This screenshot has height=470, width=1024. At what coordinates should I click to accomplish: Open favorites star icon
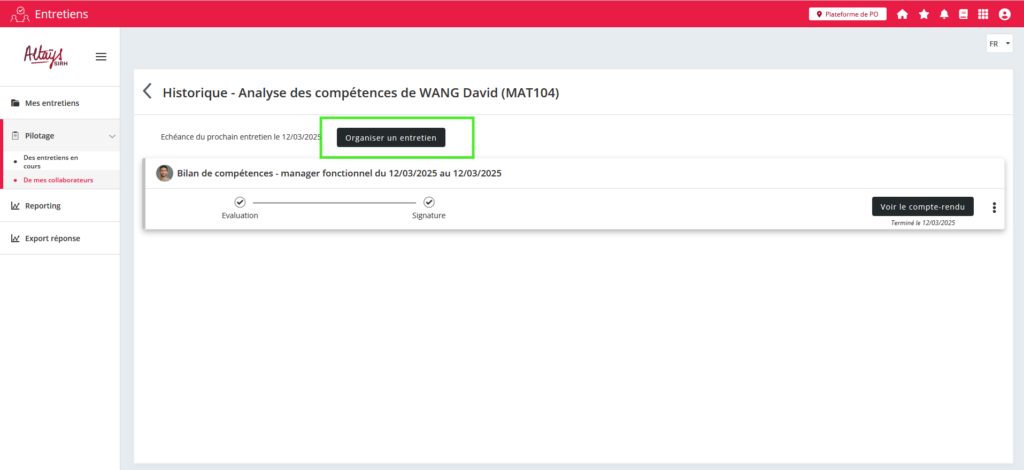click(x=923, y=14)
